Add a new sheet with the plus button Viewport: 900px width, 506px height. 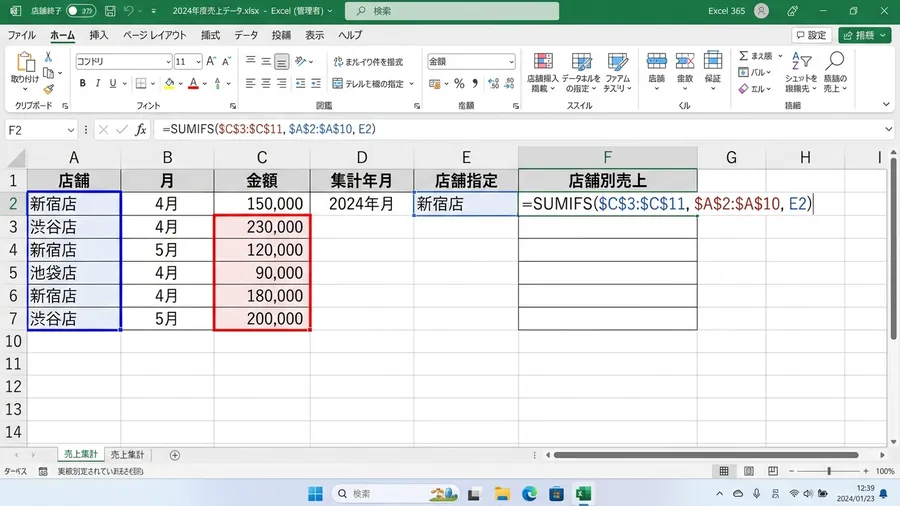point(175,455)
